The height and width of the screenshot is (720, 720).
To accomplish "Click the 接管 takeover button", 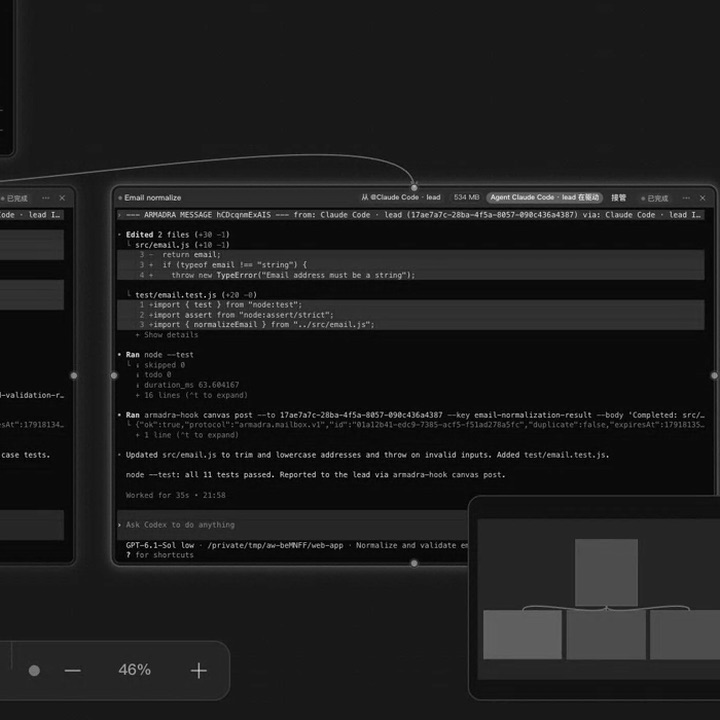I will click(619, 197).
